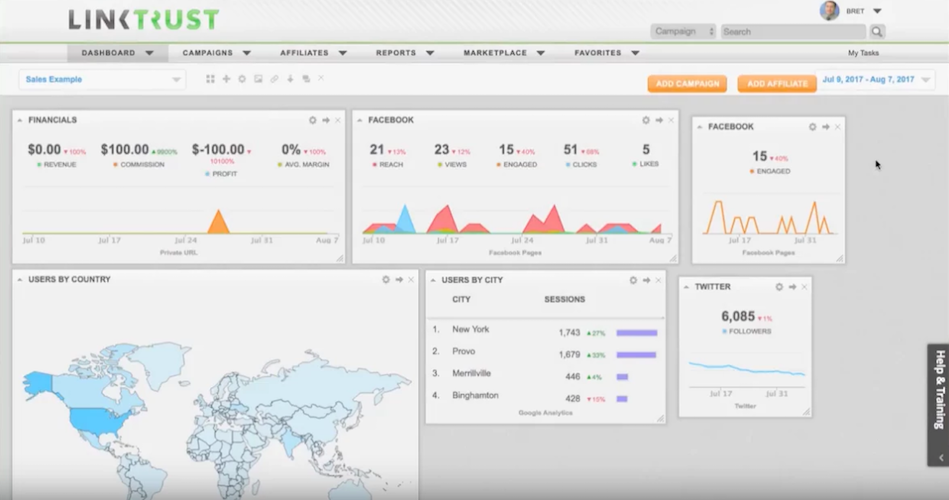Click the dashboard grid layout icon

tap(210, 79)
